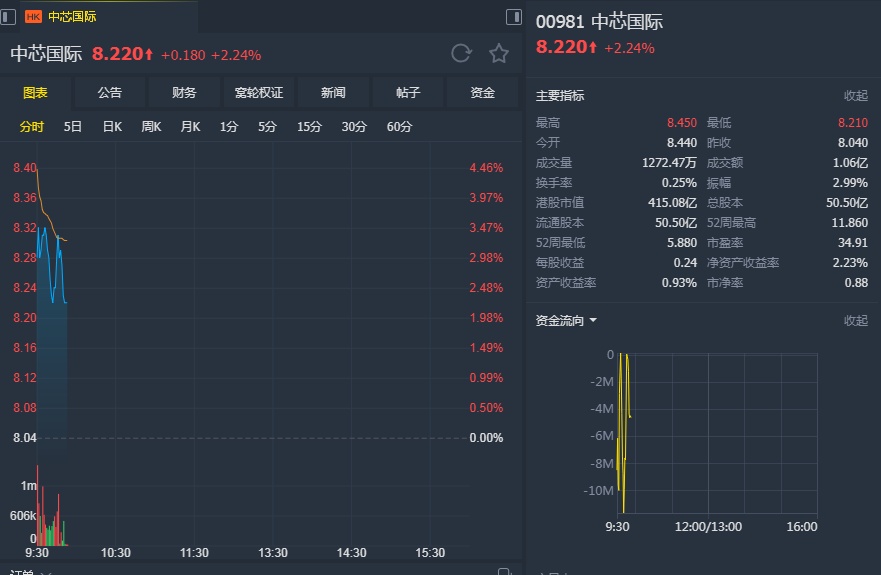Click the HK market badge icon
Viewport: 881px width, 575px height.
(33, 16)
